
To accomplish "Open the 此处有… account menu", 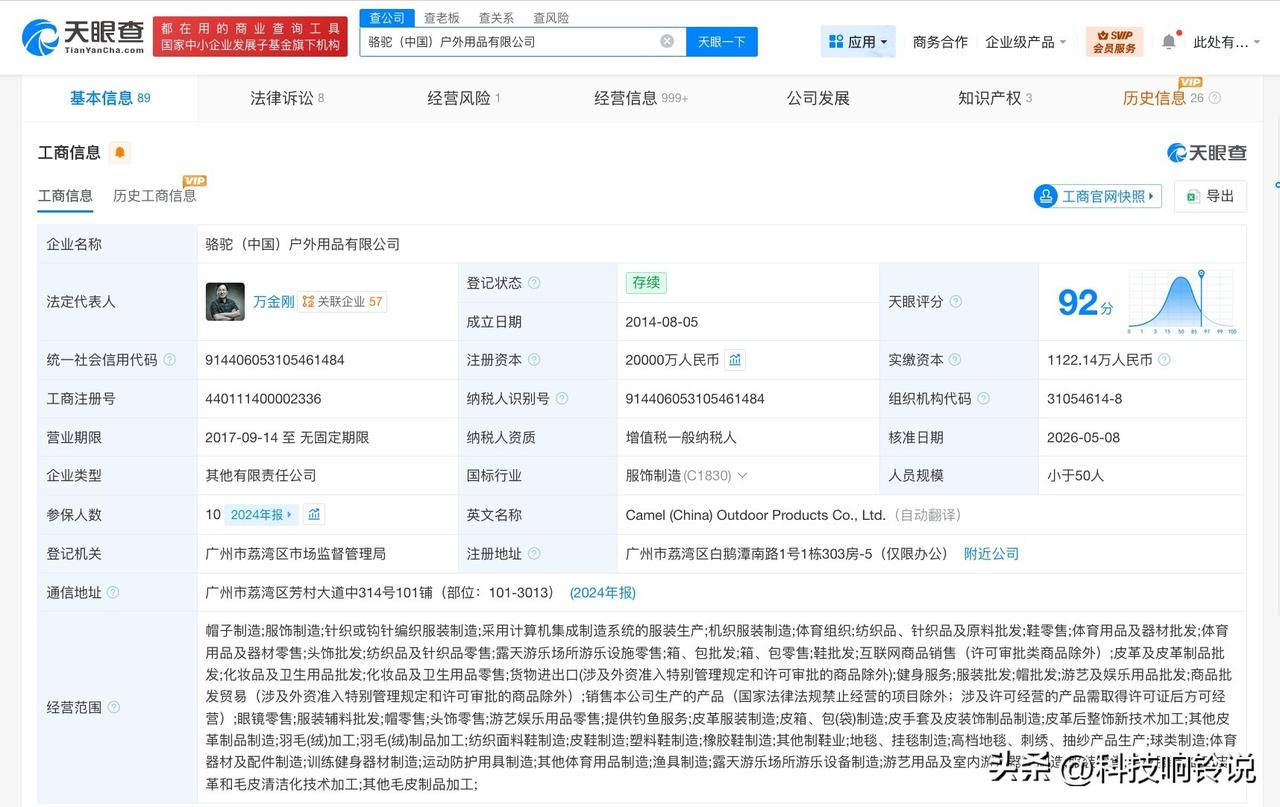I will point(1226,42).
